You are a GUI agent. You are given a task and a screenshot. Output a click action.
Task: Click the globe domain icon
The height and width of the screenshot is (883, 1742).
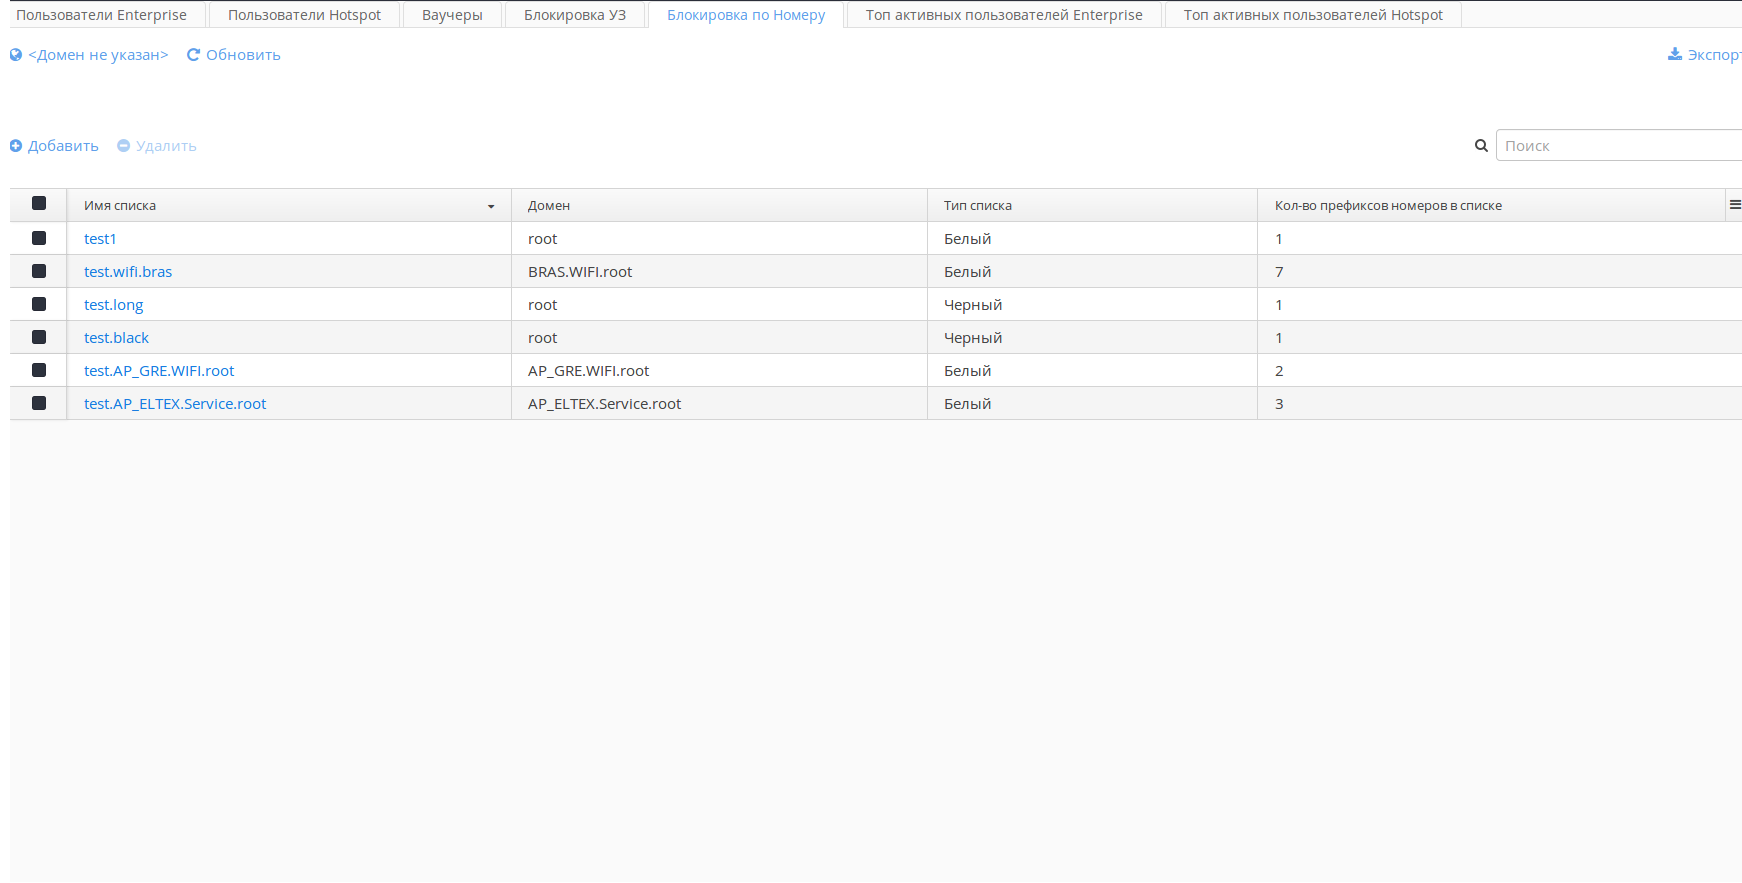click(16, 55)
